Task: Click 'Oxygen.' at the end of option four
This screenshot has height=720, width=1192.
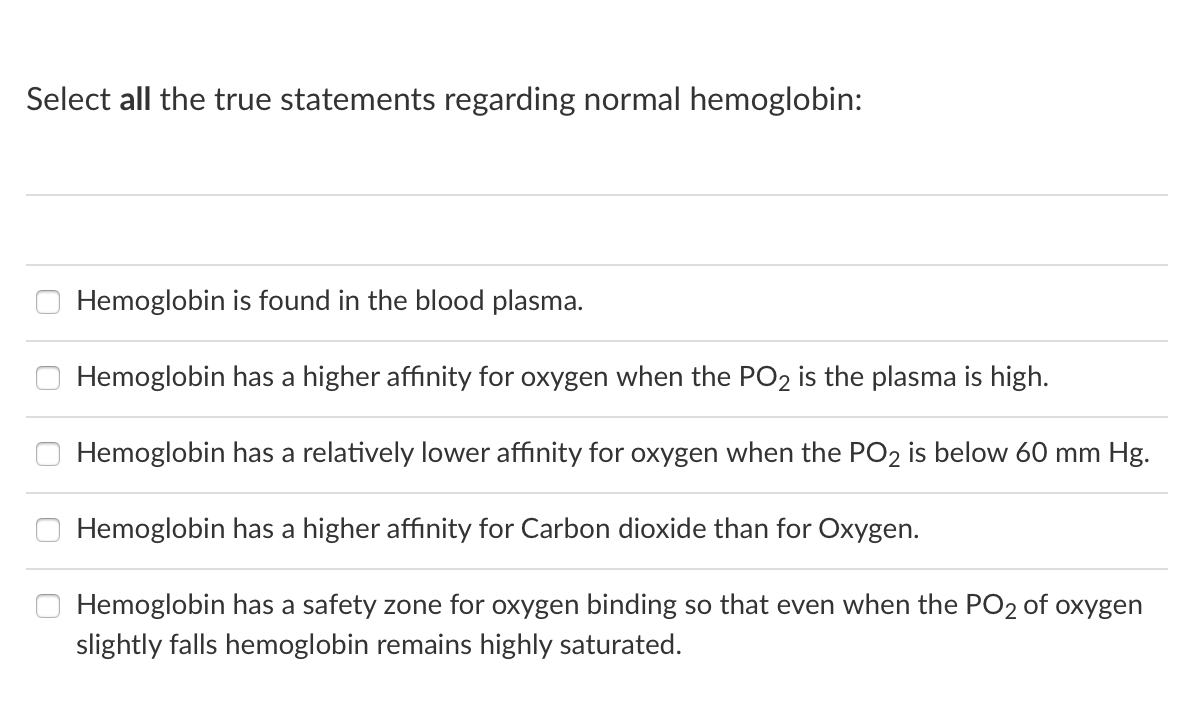Action: click(869, 530)
